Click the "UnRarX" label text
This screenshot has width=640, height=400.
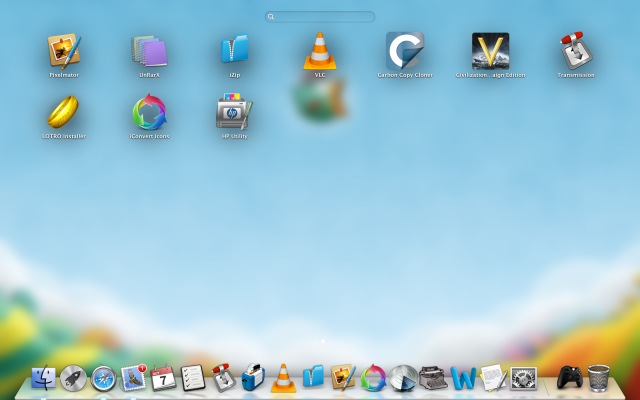[149, 75]
